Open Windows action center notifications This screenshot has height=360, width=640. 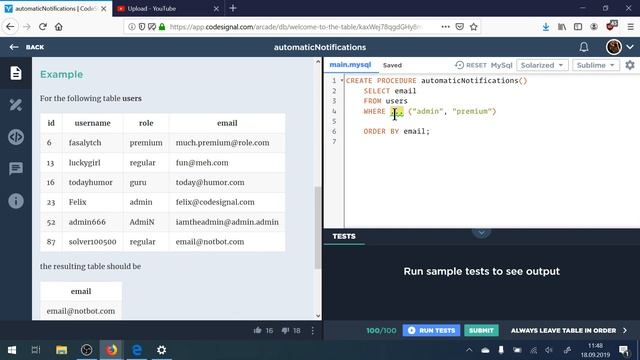coord(624,350)
